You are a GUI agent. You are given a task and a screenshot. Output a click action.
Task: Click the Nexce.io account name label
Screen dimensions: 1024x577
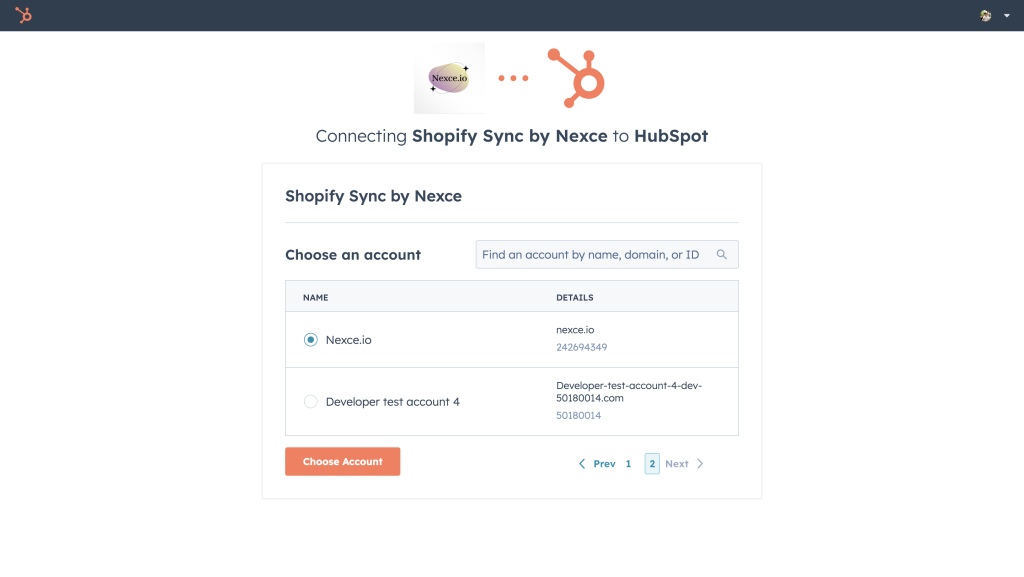pyautogui.click(x=349, y=340)
